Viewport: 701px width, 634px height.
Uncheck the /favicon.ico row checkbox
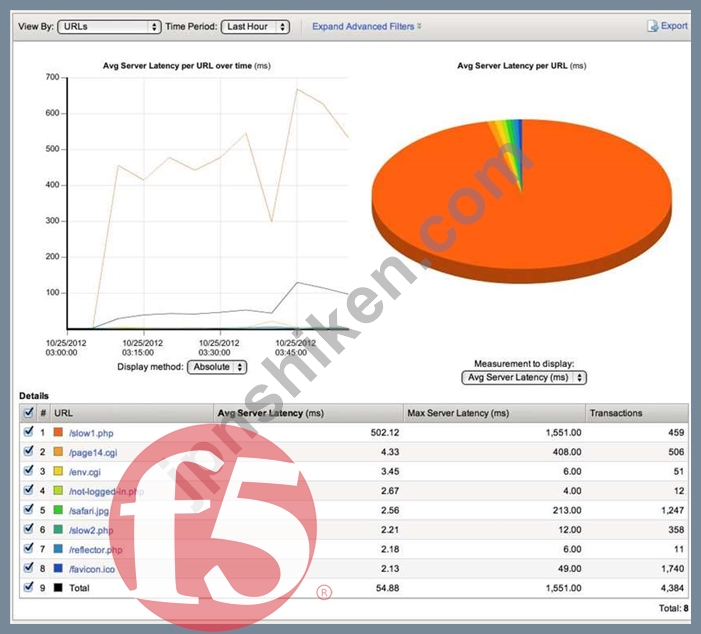28,567
